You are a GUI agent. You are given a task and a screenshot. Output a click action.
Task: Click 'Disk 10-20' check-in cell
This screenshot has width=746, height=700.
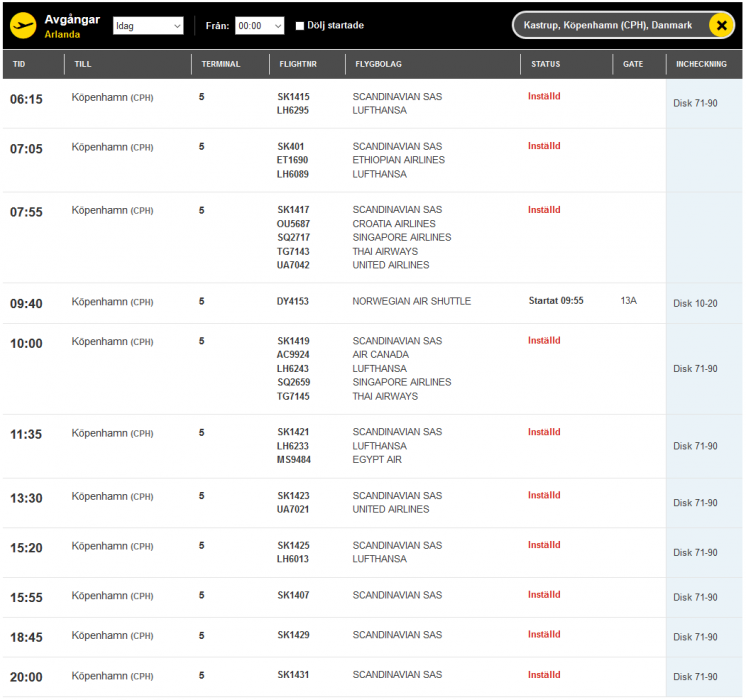tap(695, 303)
